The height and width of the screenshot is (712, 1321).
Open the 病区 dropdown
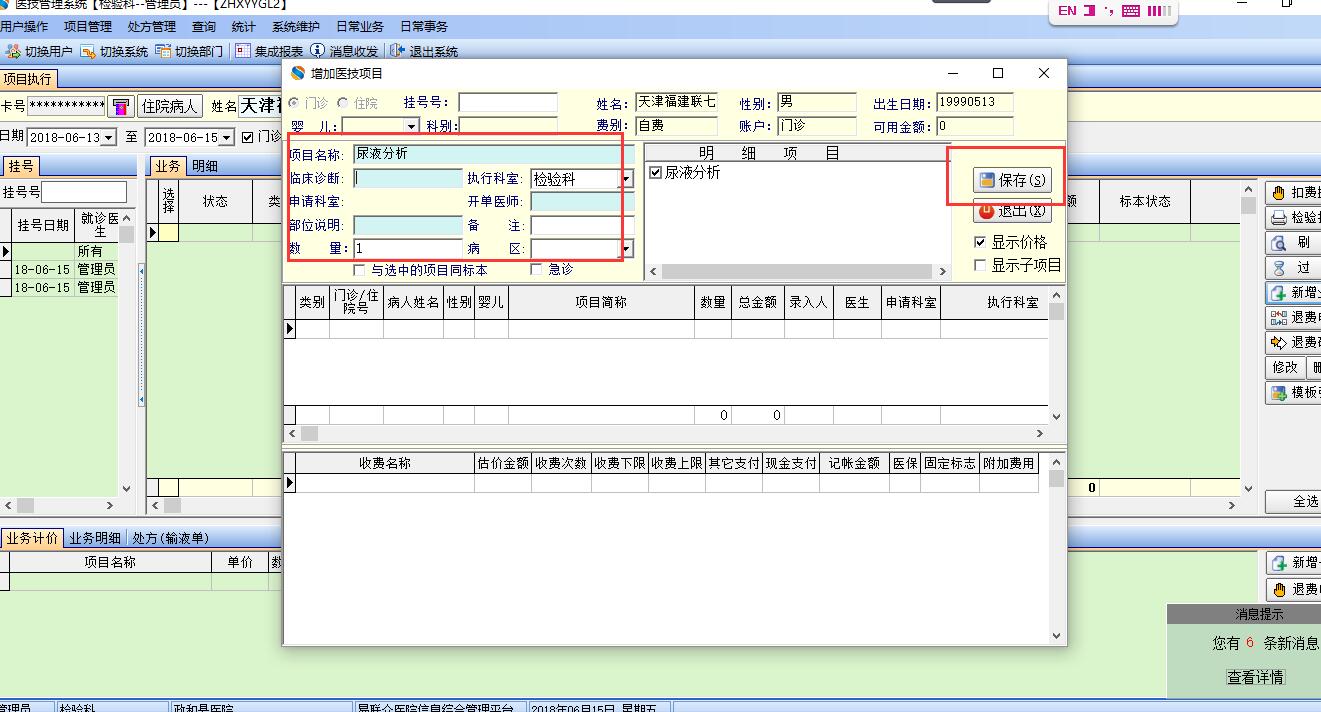(626, 249)
